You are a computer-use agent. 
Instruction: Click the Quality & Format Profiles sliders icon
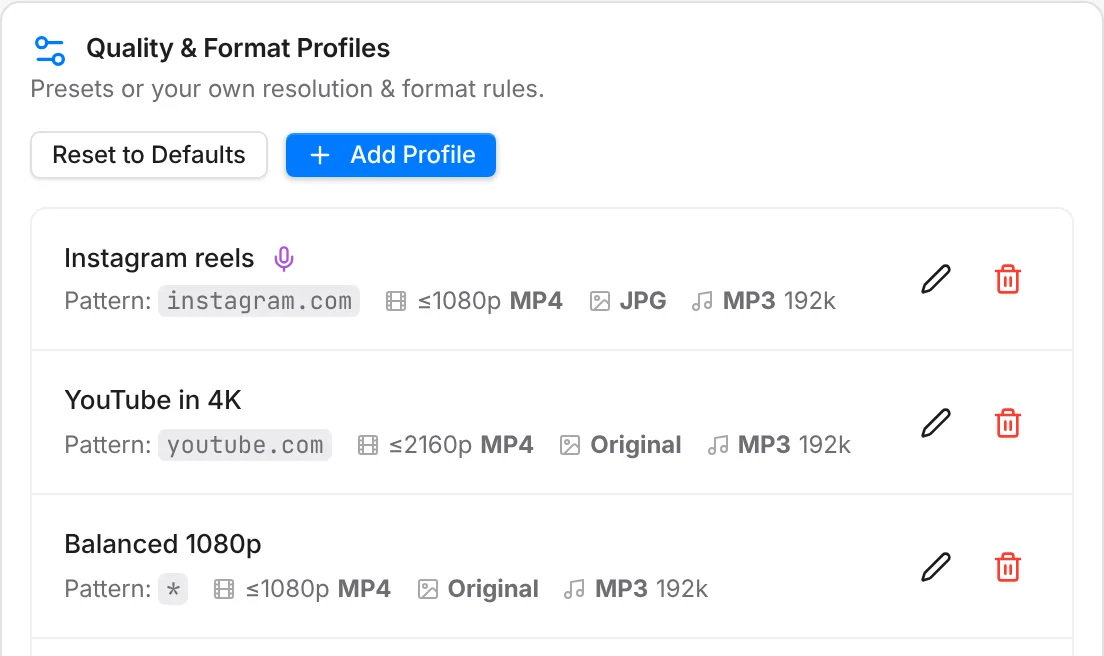49,50
